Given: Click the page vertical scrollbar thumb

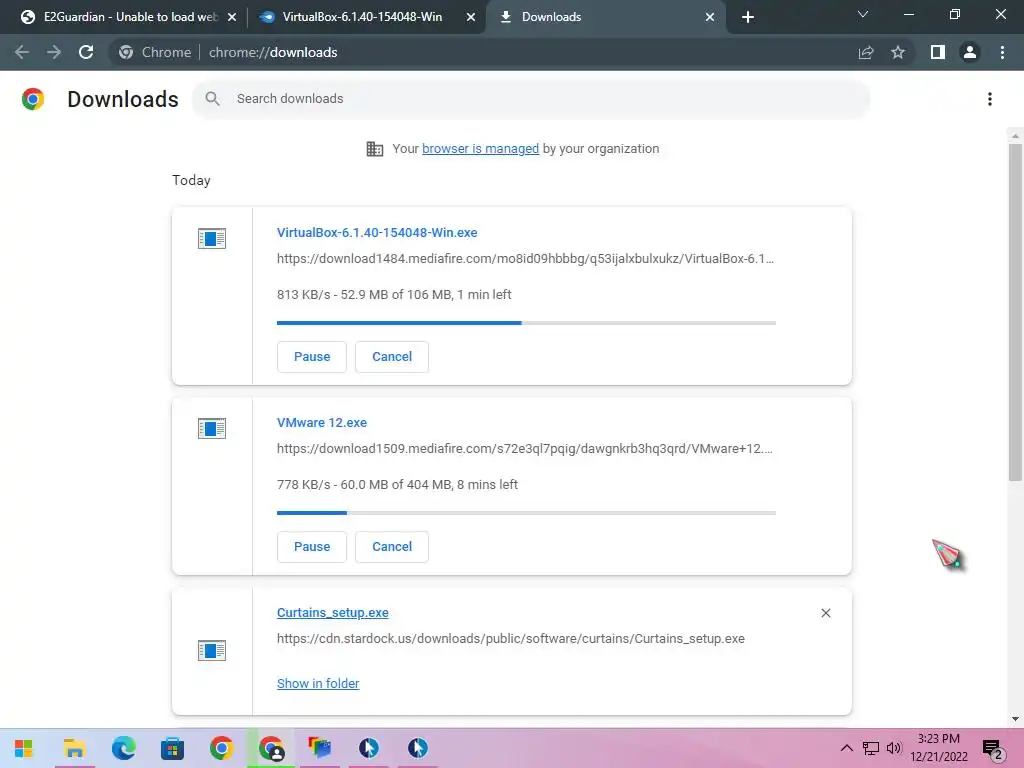Looking at the screenshot, I should pos(1015,312).
